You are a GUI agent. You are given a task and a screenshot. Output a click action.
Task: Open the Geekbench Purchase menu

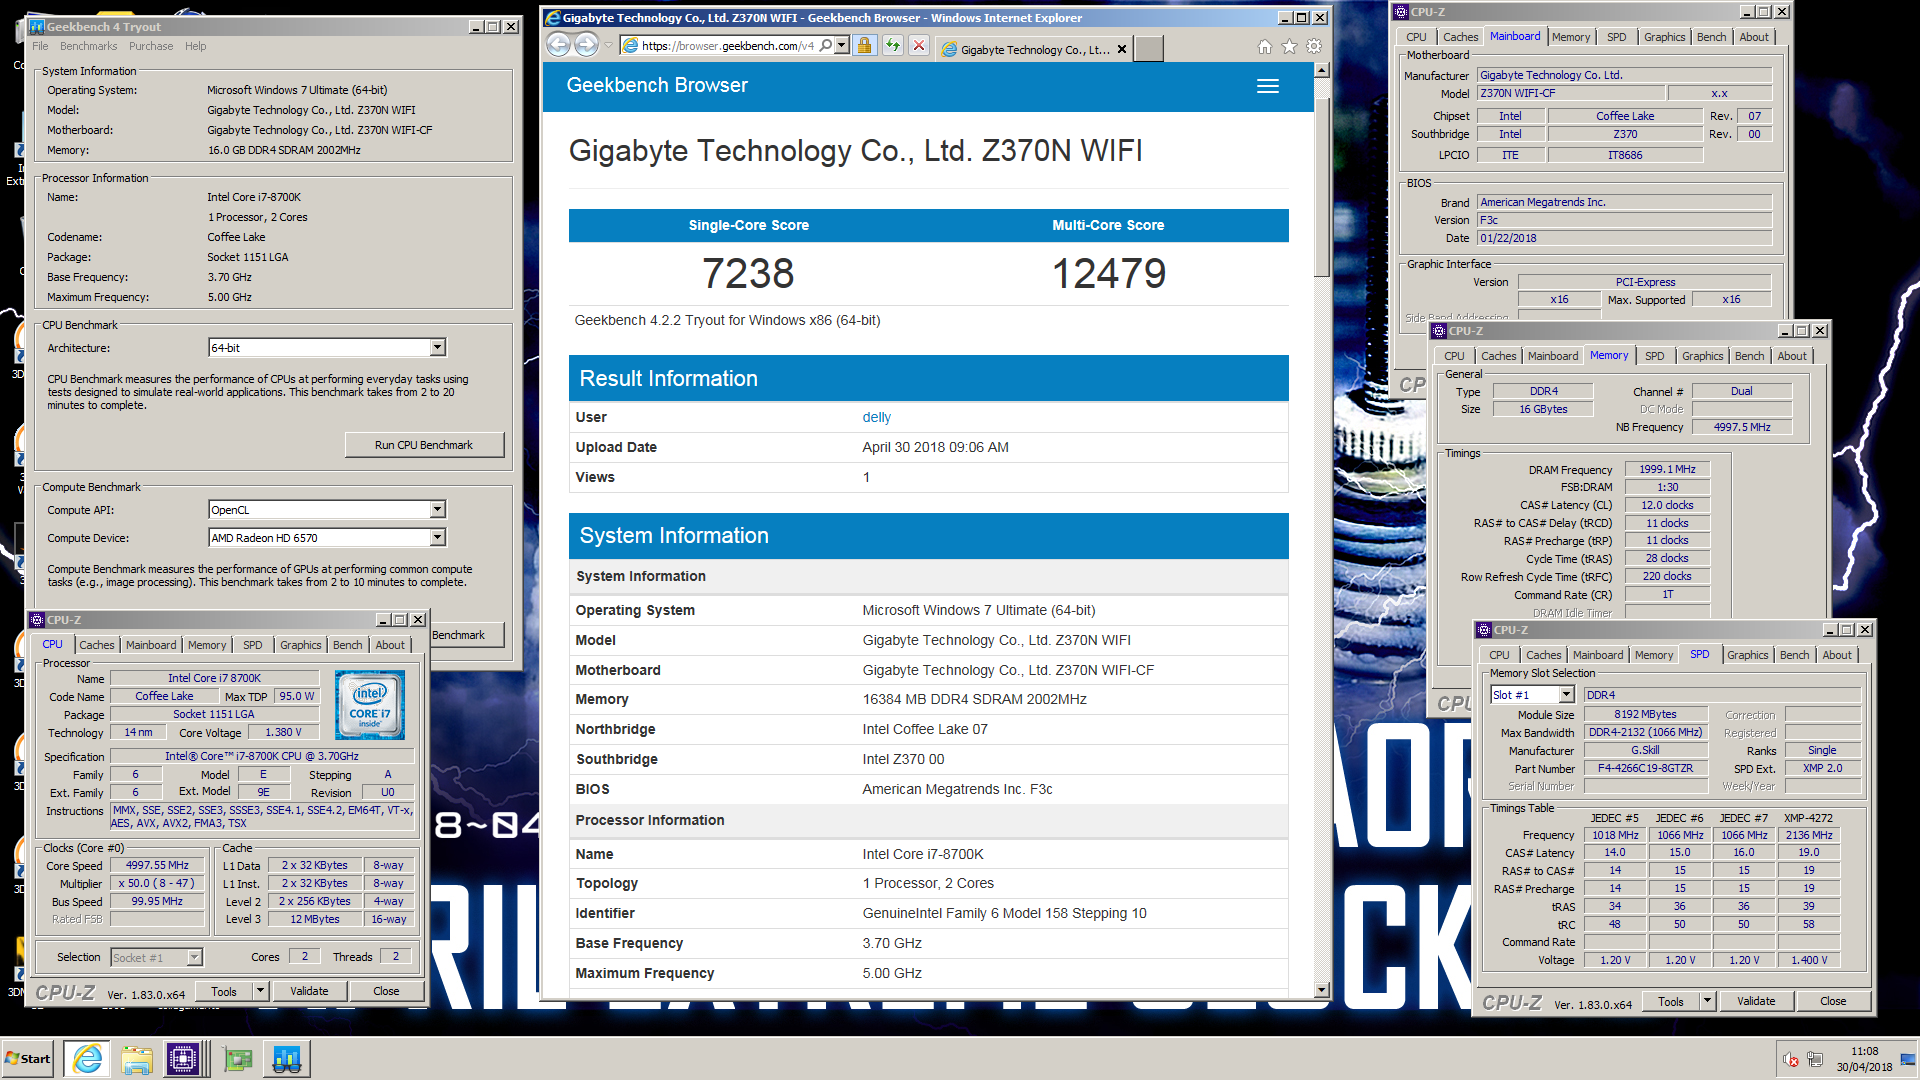click(x=151, y=46)
